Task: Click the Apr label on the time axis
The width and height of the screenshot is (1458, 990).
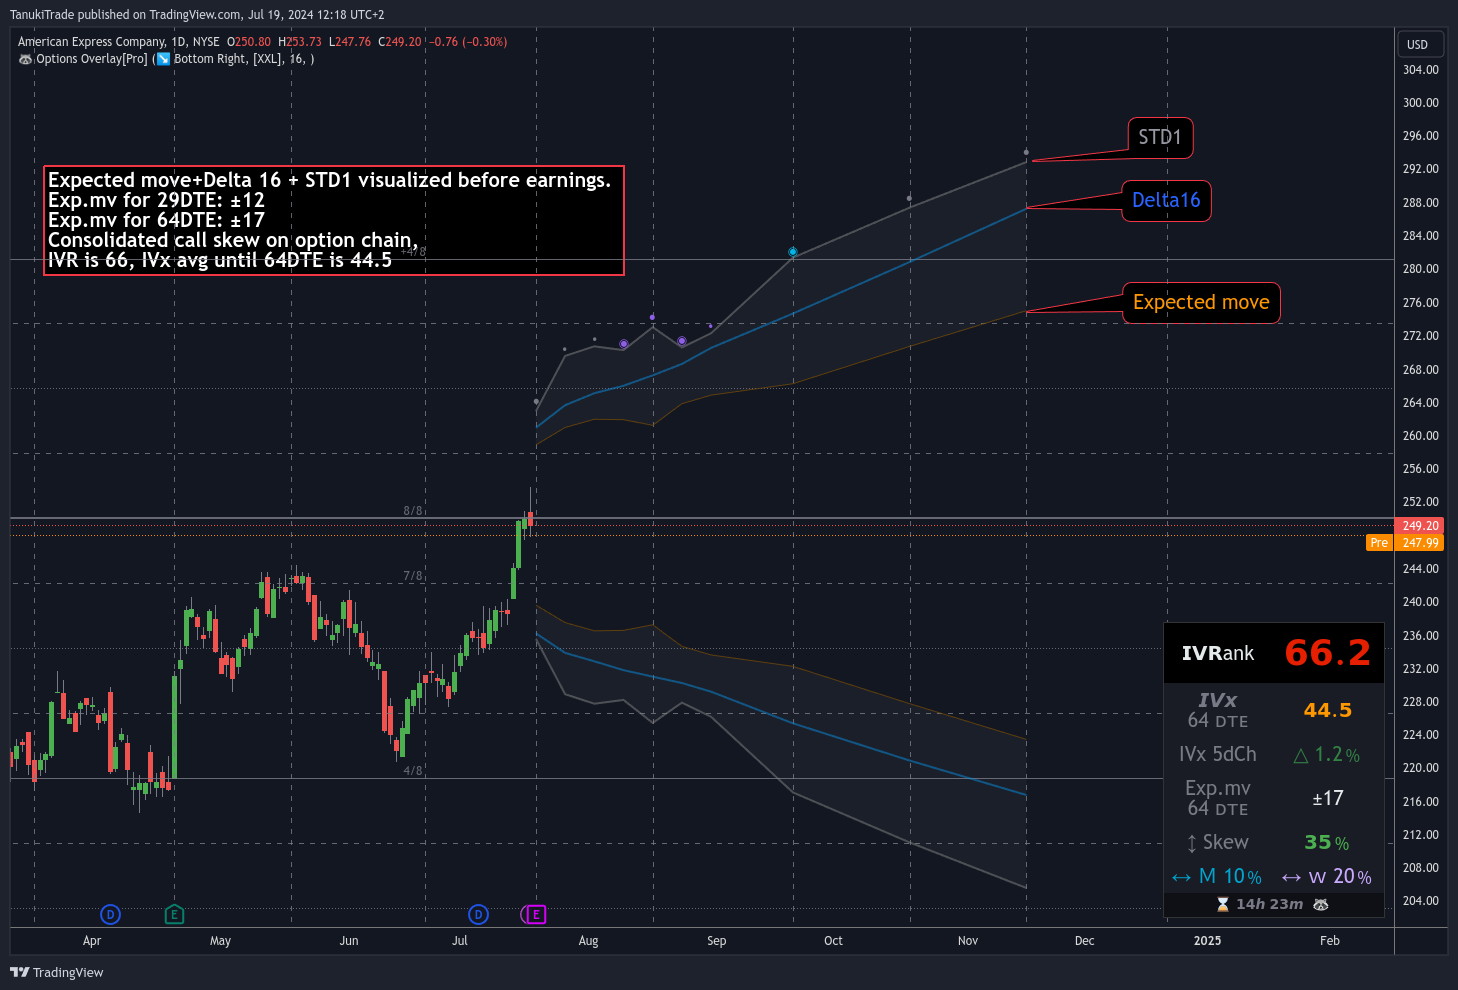Action: 92,941
